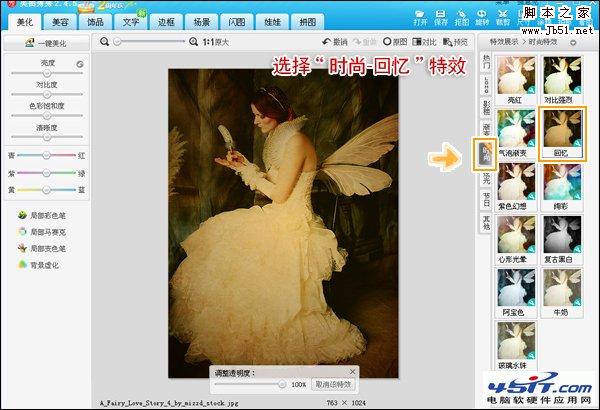Click the 青–红 cyan-red color balance slider
600x410 pixels.
46,155
